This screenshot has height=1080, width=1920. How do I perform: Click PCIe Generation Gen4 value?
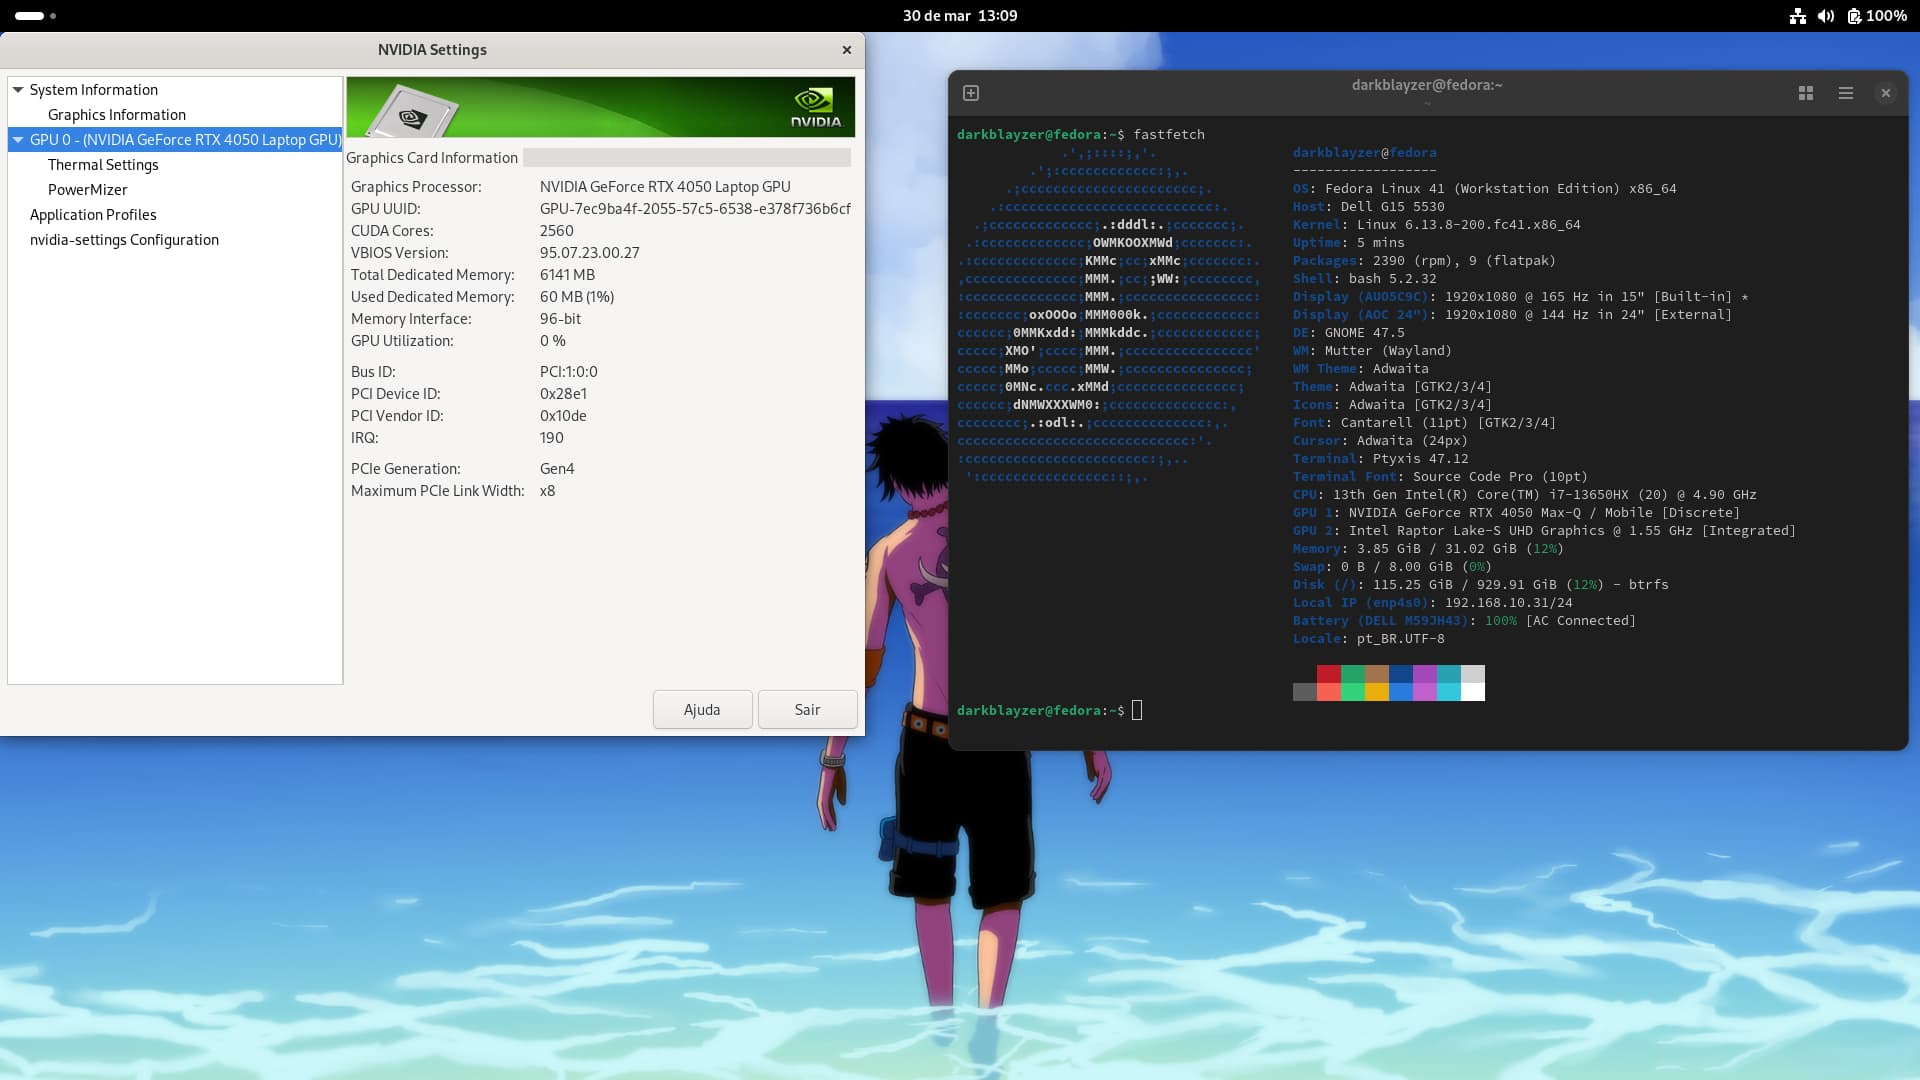(557, 469)
